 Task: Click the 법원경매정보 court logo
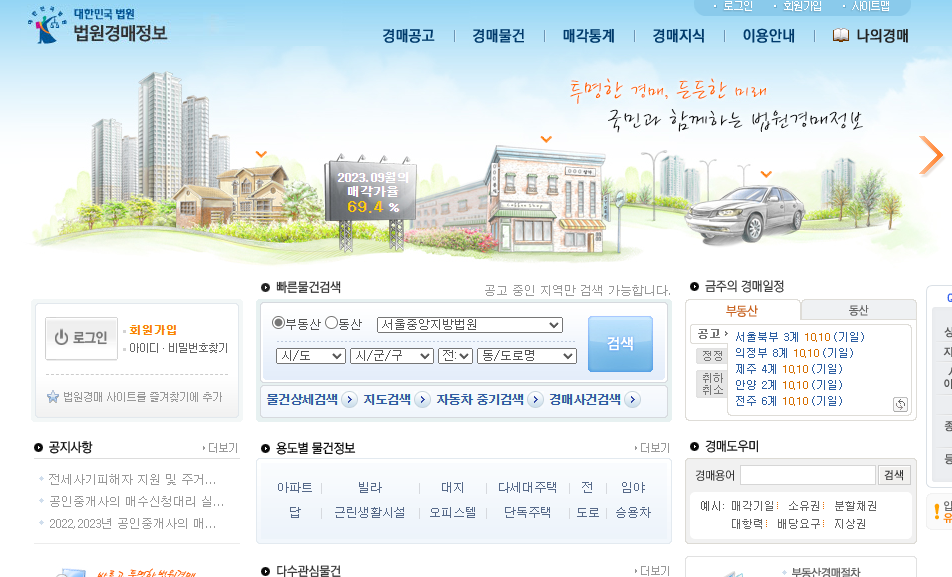(x=97, y=26)
